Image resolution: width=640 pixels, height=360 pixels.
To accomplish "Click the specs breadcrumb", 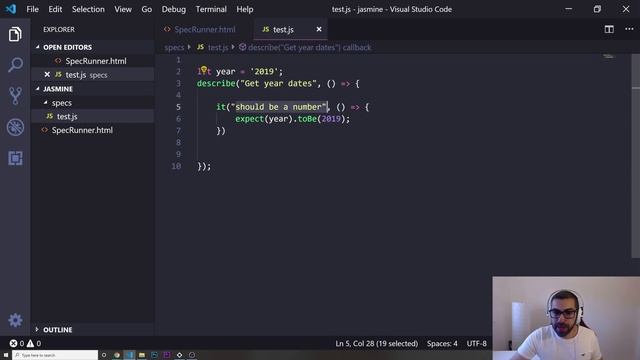I will pos(174,47).
